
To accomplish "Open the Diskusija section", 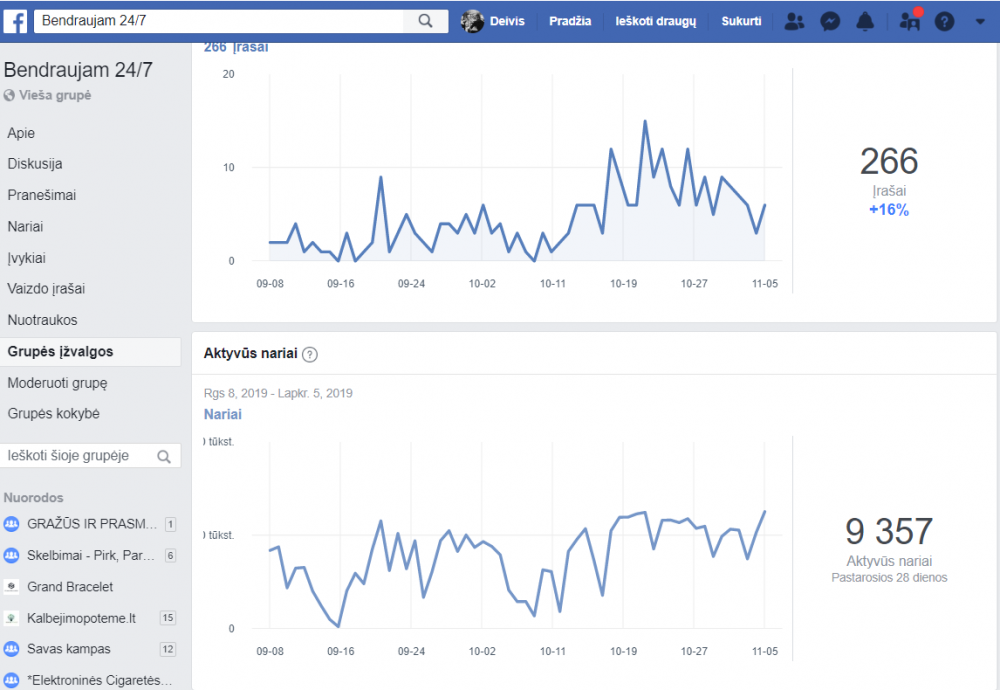I will tap(35, 164).
